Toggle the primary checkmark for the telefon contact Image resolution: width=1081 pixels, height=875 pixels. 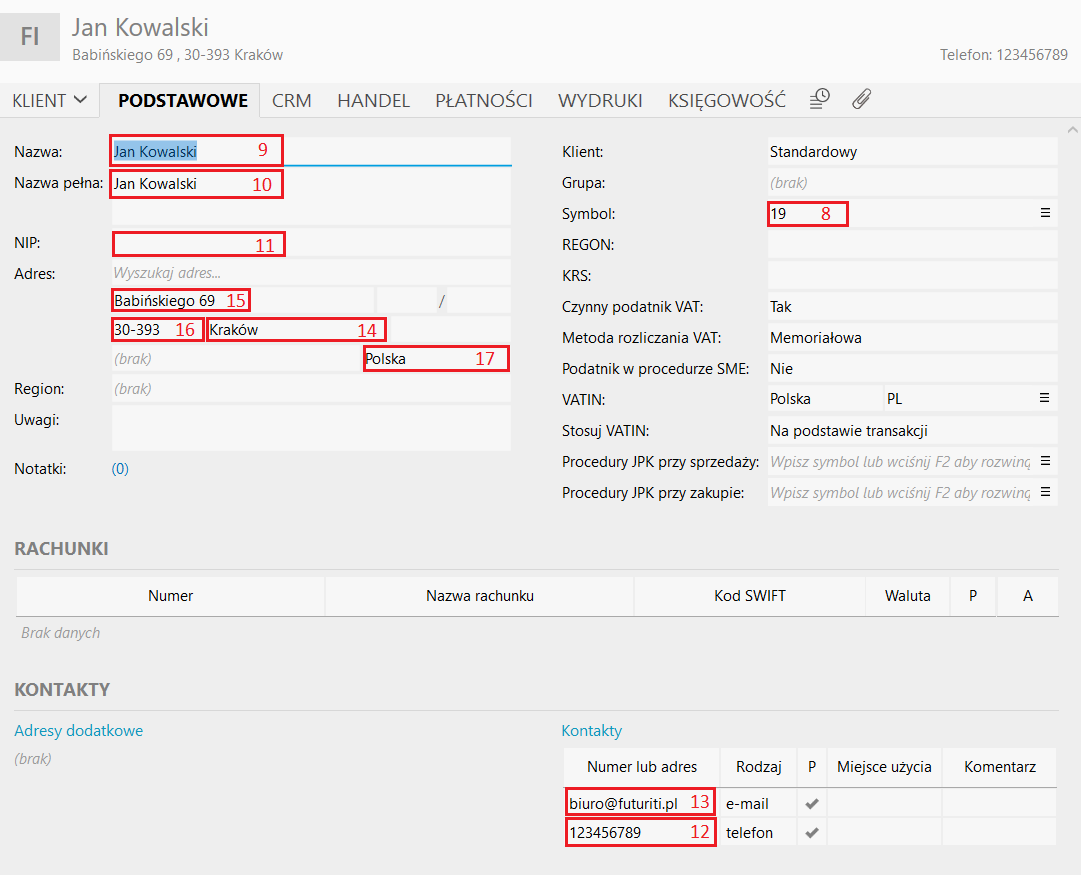812,833
